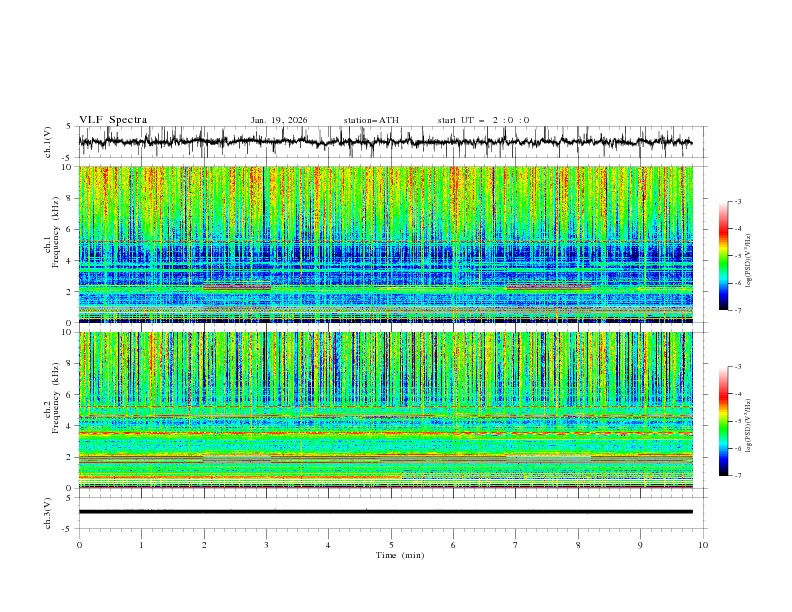Click time axis tick label "6"

pos(453,545)
